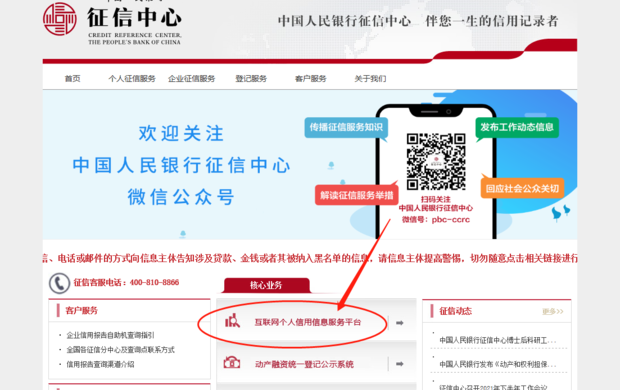Open the 登记服务 menu
The image size is (620, 390).
coord(251,79)
